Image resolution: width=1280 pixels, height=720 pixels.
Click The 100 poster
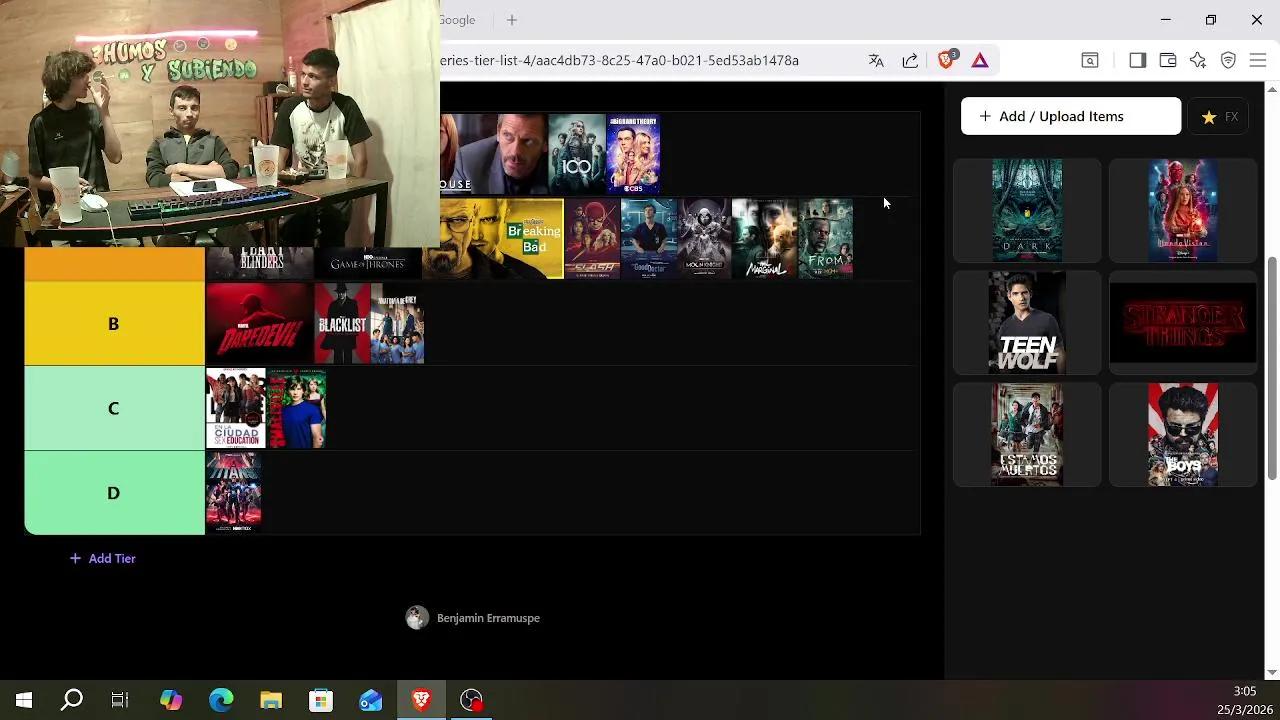[x=577, y=154]
